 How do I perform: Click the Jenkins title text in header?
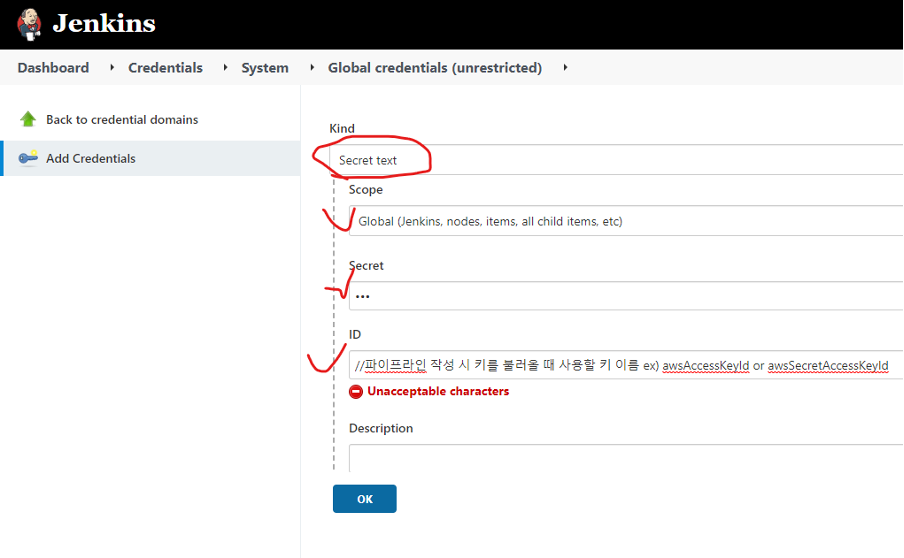(104, 24)
